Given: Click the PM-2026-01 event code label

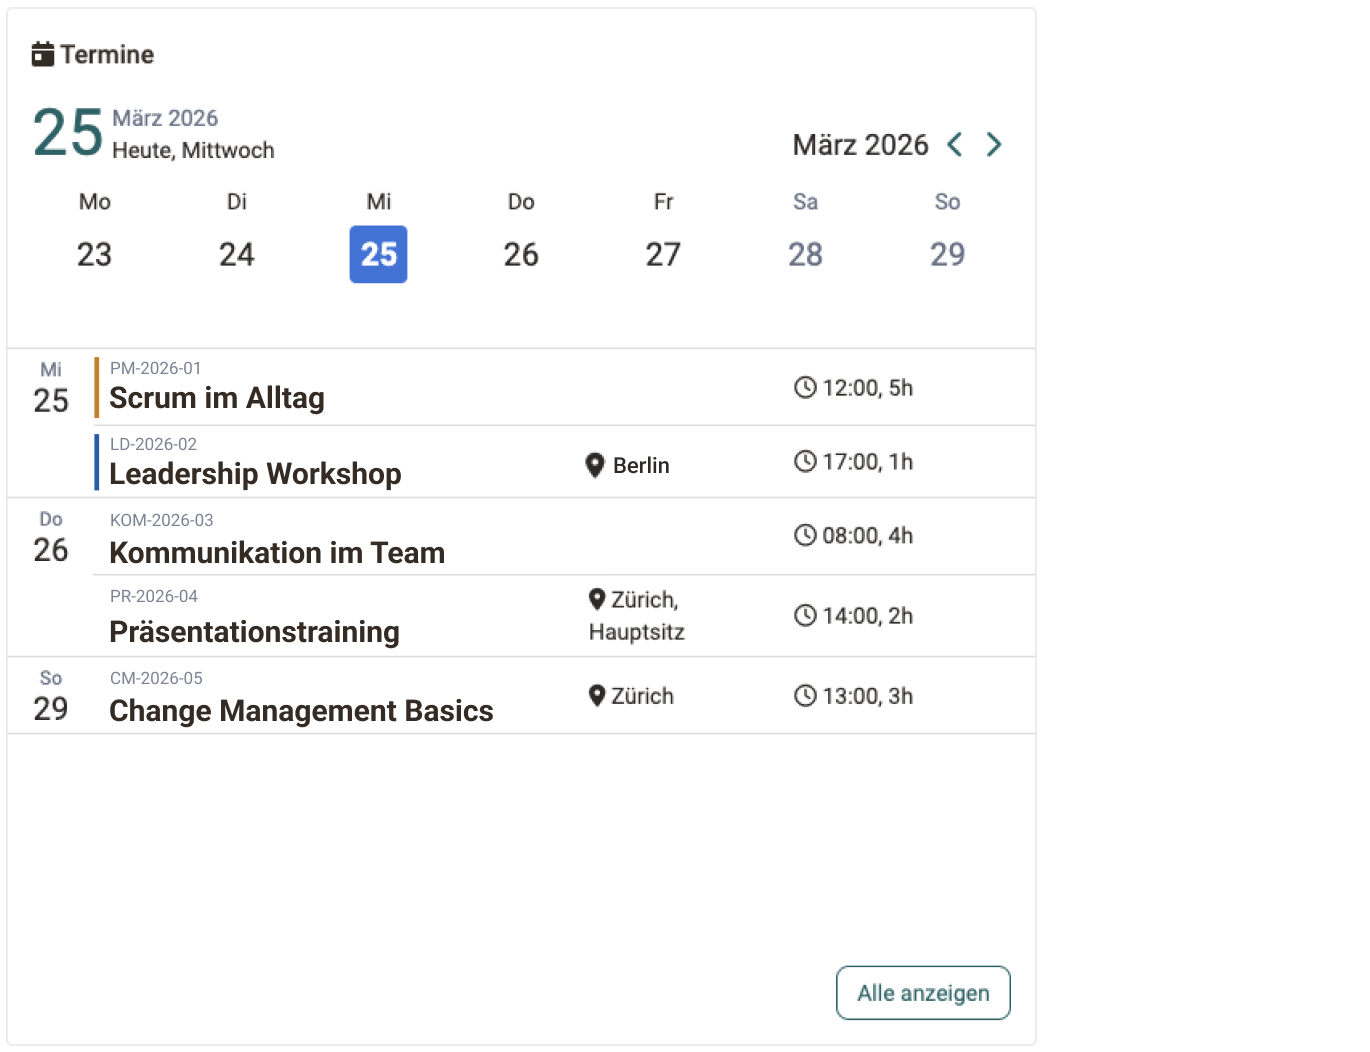Looking at the screenshot, I should tap(155, 368).
